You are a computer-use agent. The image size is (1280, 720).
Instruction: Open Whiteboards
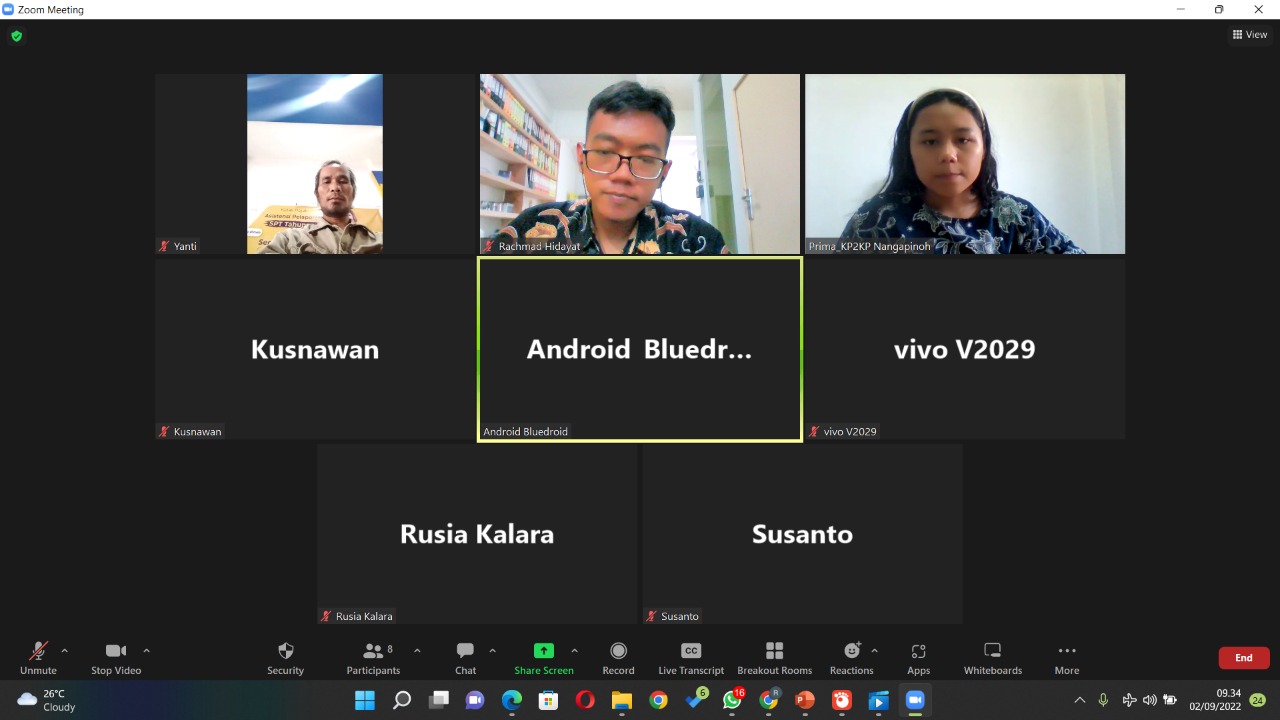[992, 652]
